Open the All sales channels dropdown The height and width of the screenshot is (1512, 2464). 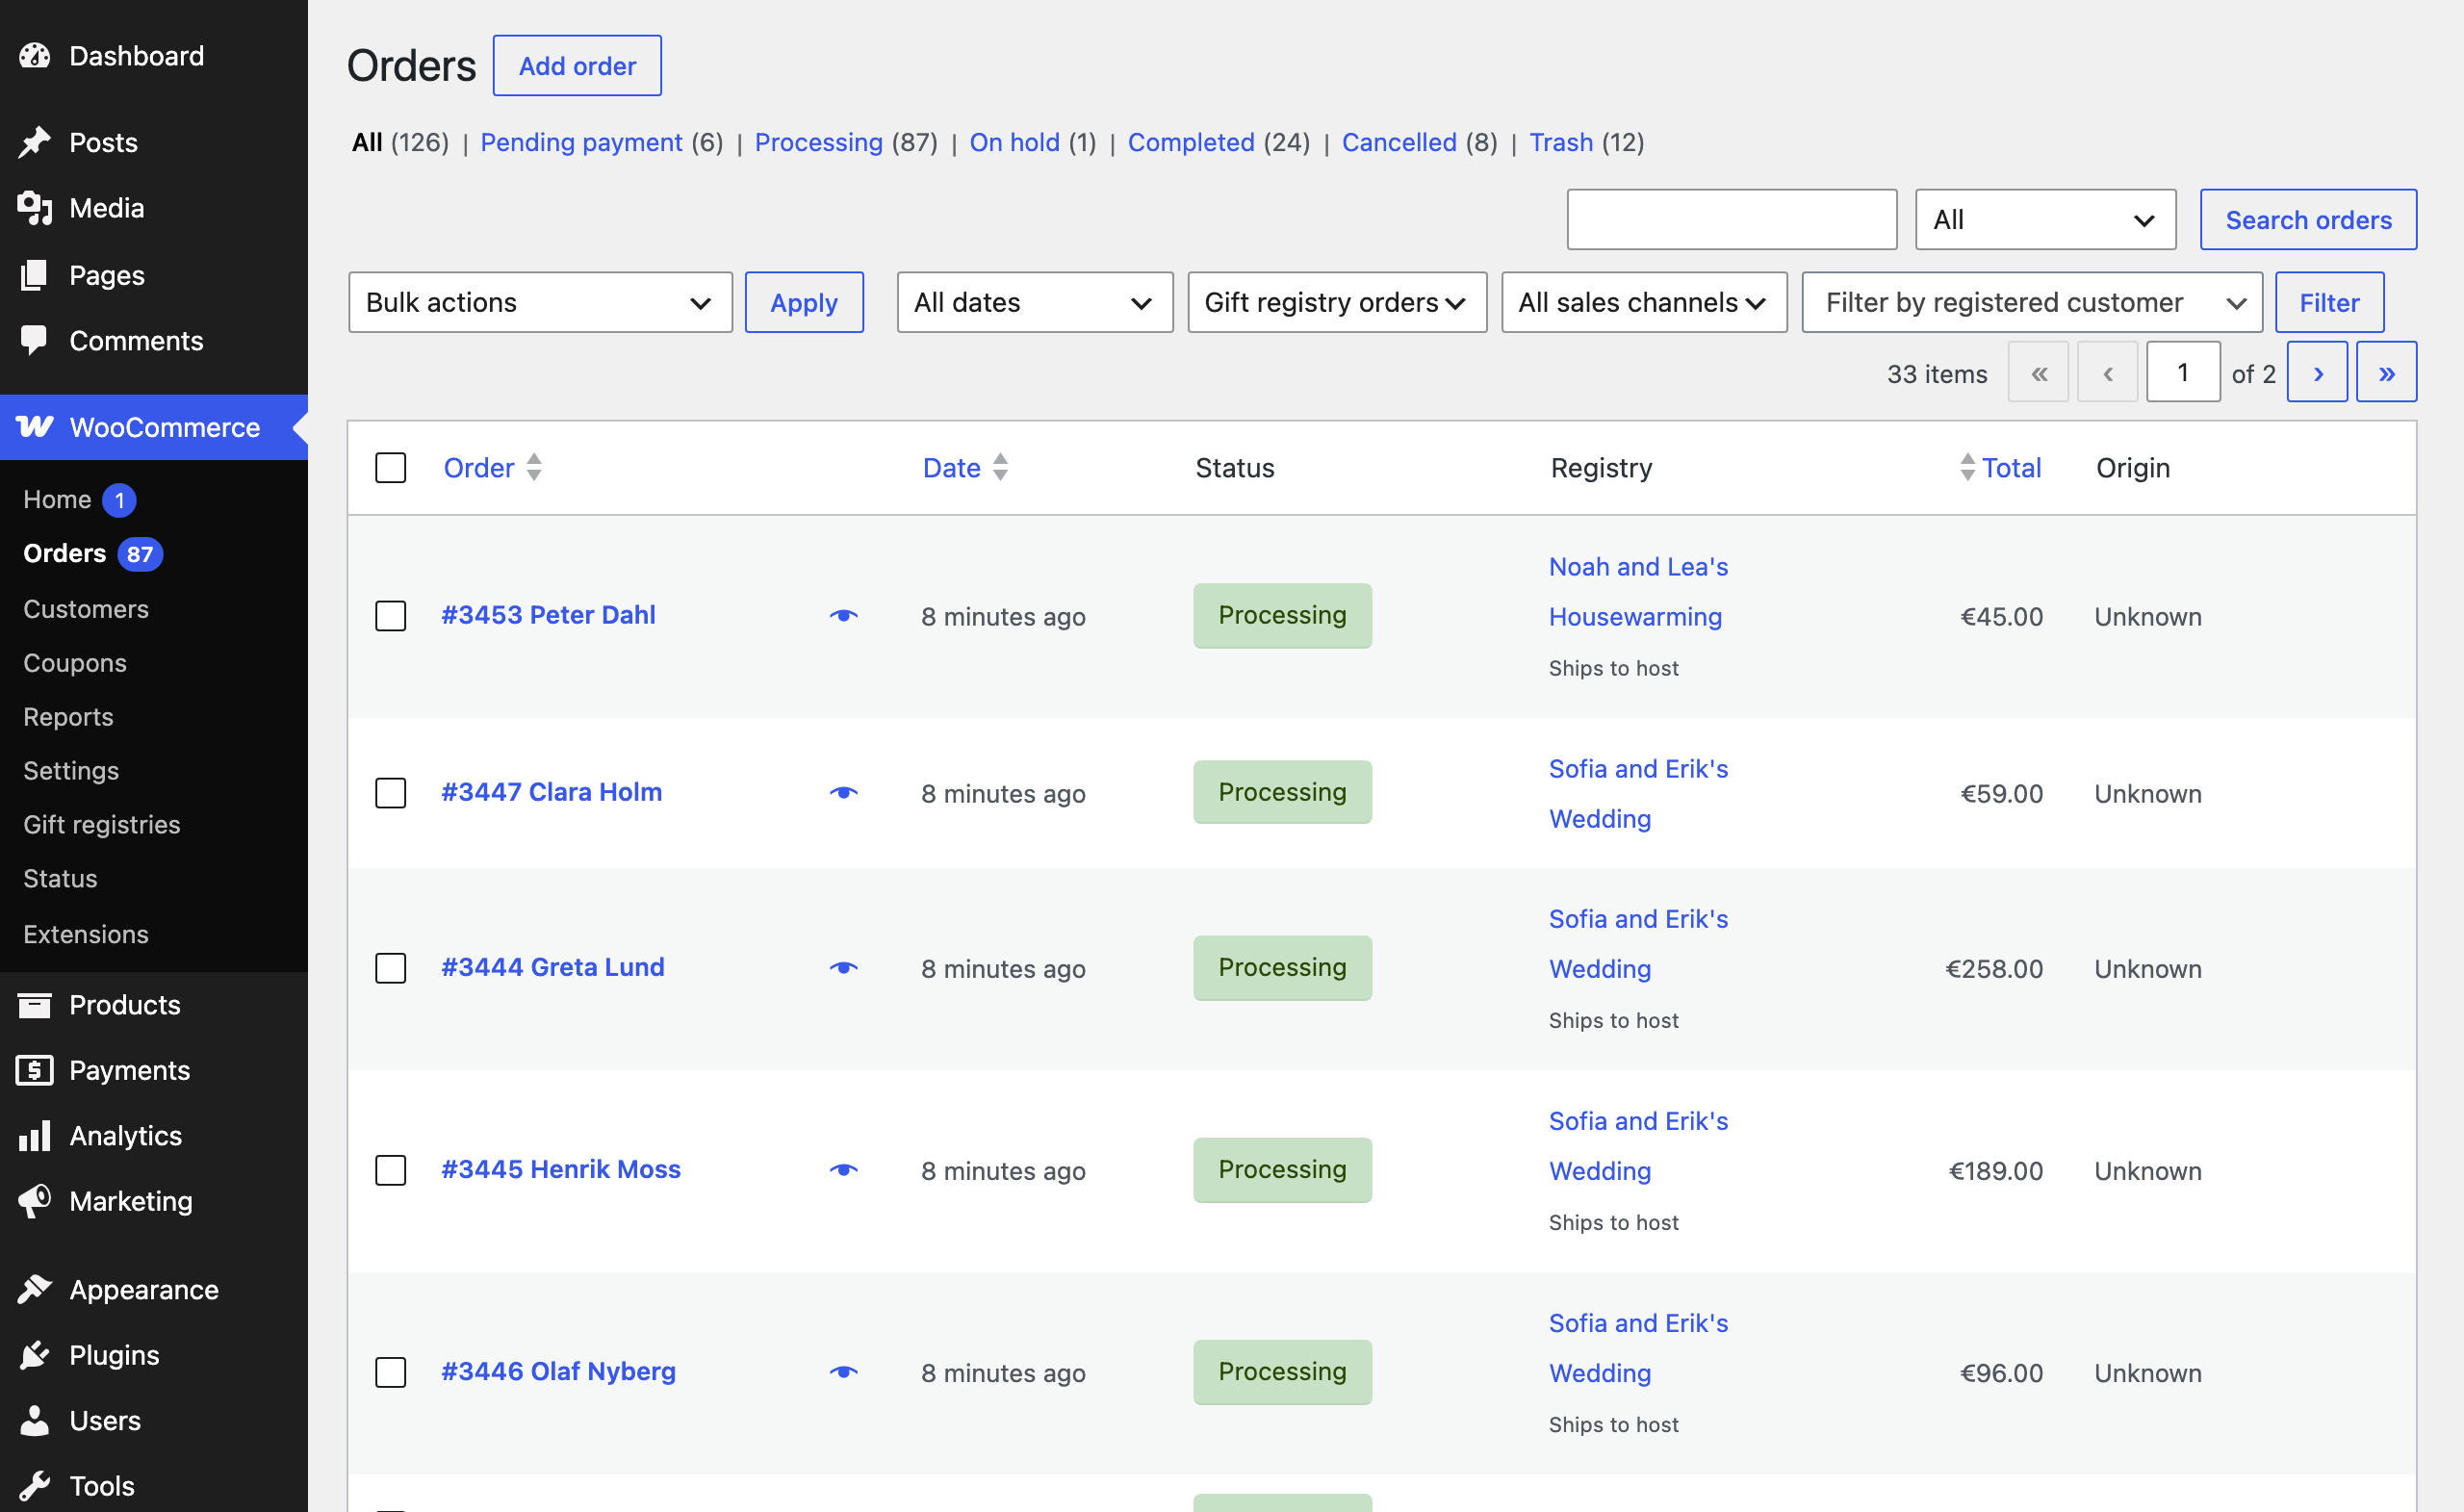click(x=1644, y=302)
